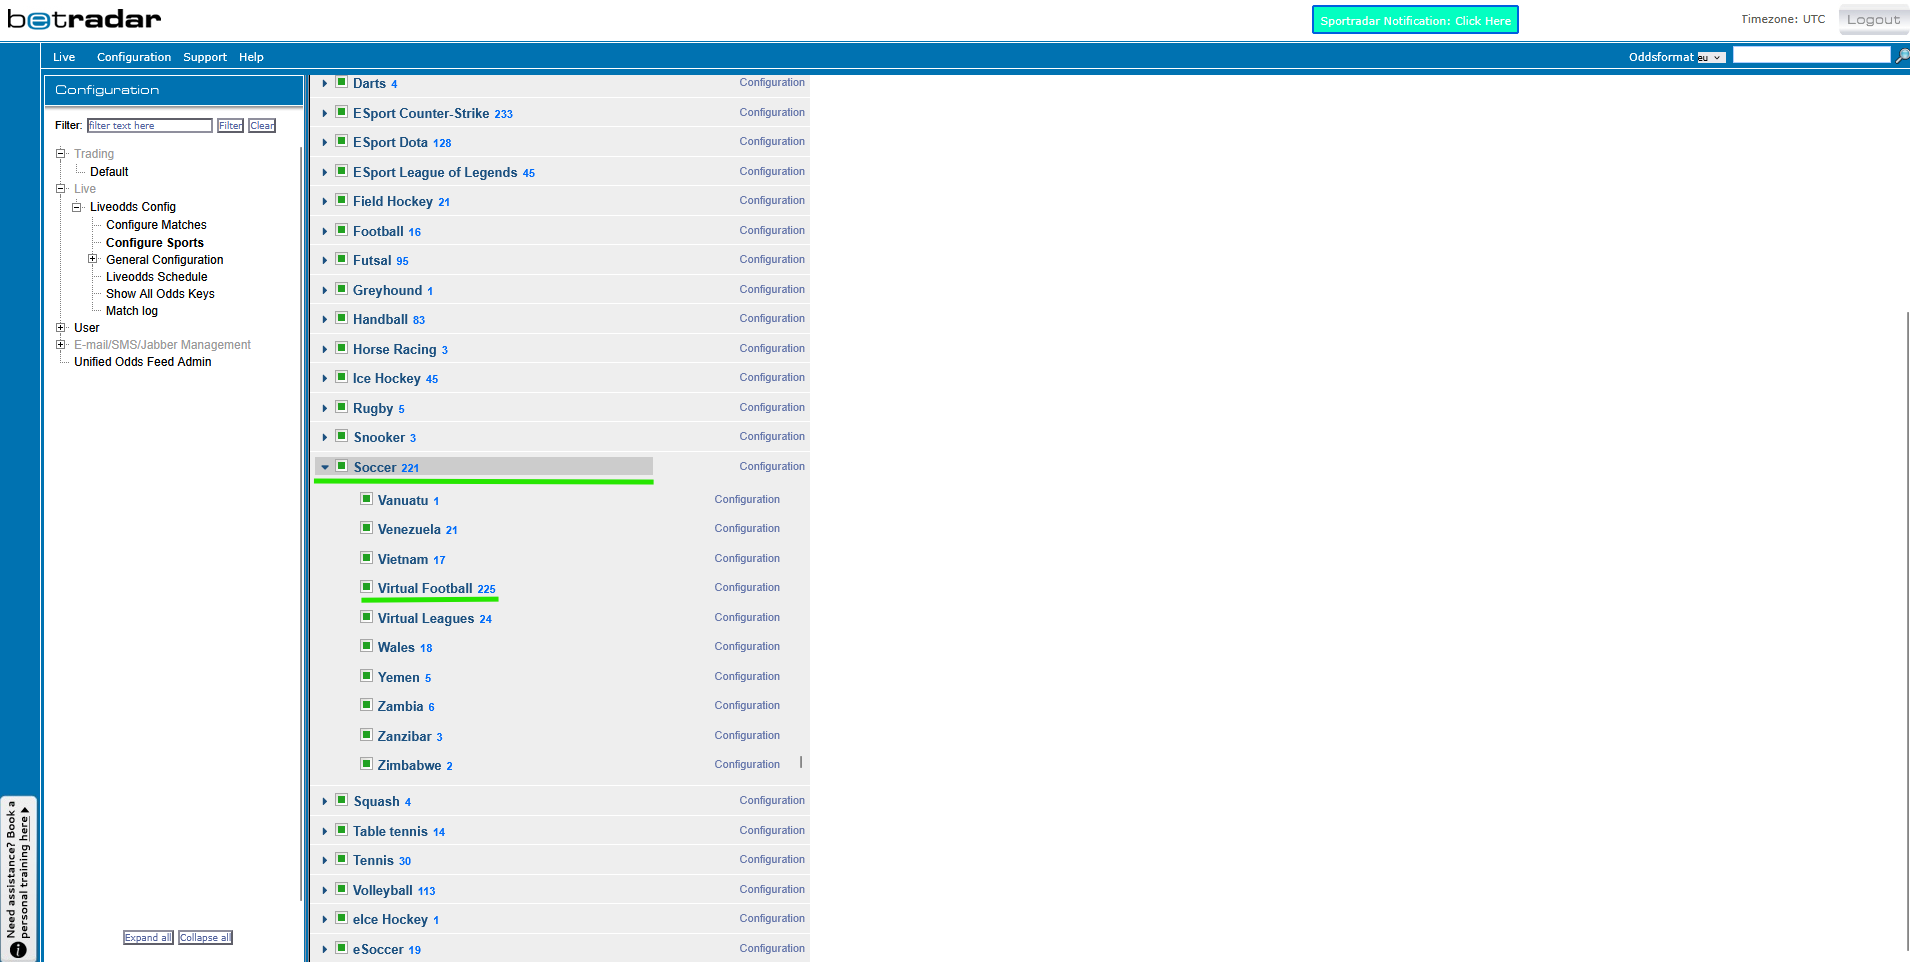Click the Logout button
The image size is (1910, 962).
(1873, 20)
